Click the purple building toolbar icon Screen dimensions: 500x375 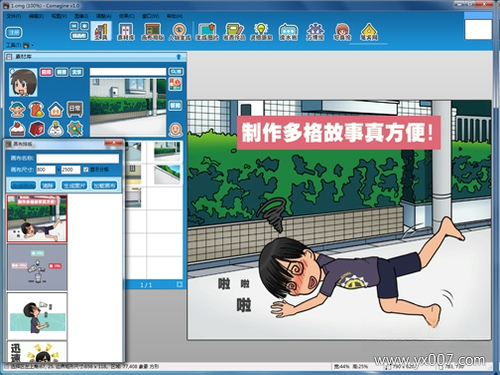(315, 31)
